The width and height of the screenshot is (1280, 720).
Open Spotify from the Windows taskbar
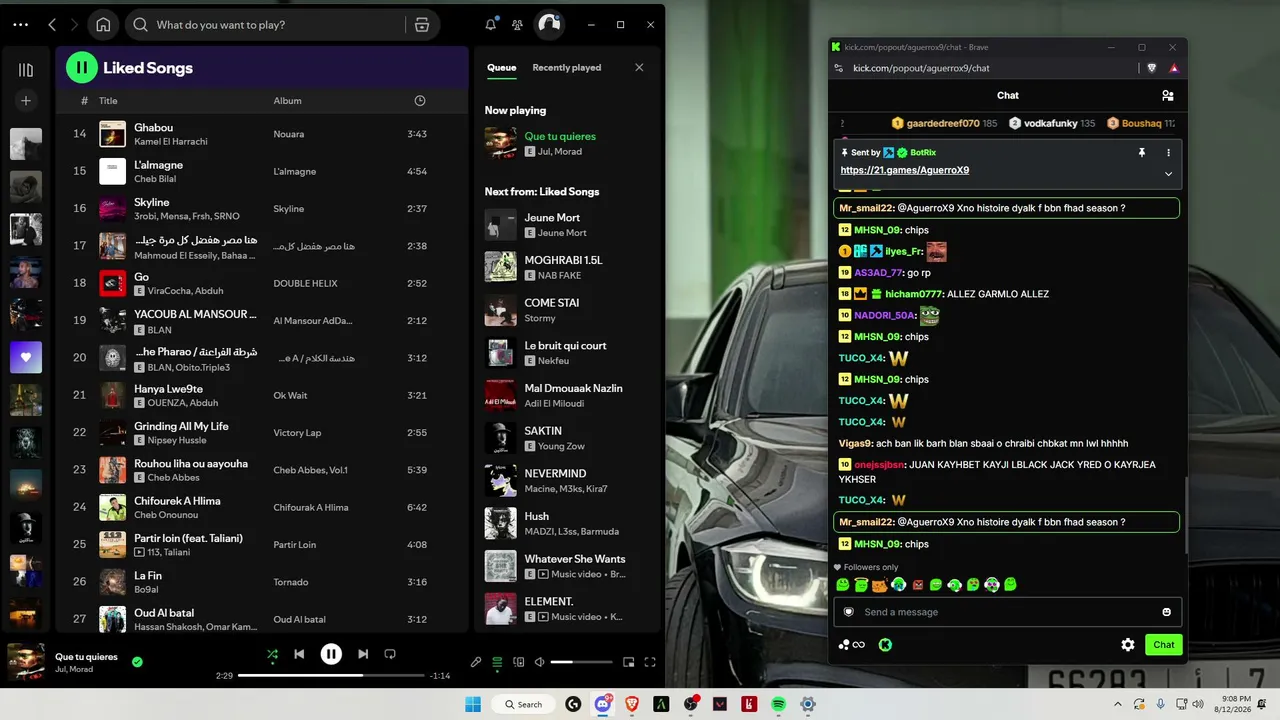click(x=778, y=704)
